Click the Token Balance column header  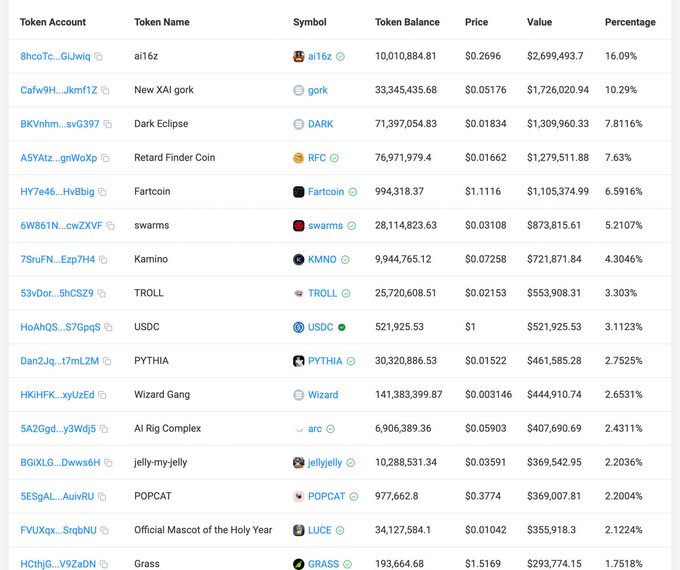(x=408, y=22)
